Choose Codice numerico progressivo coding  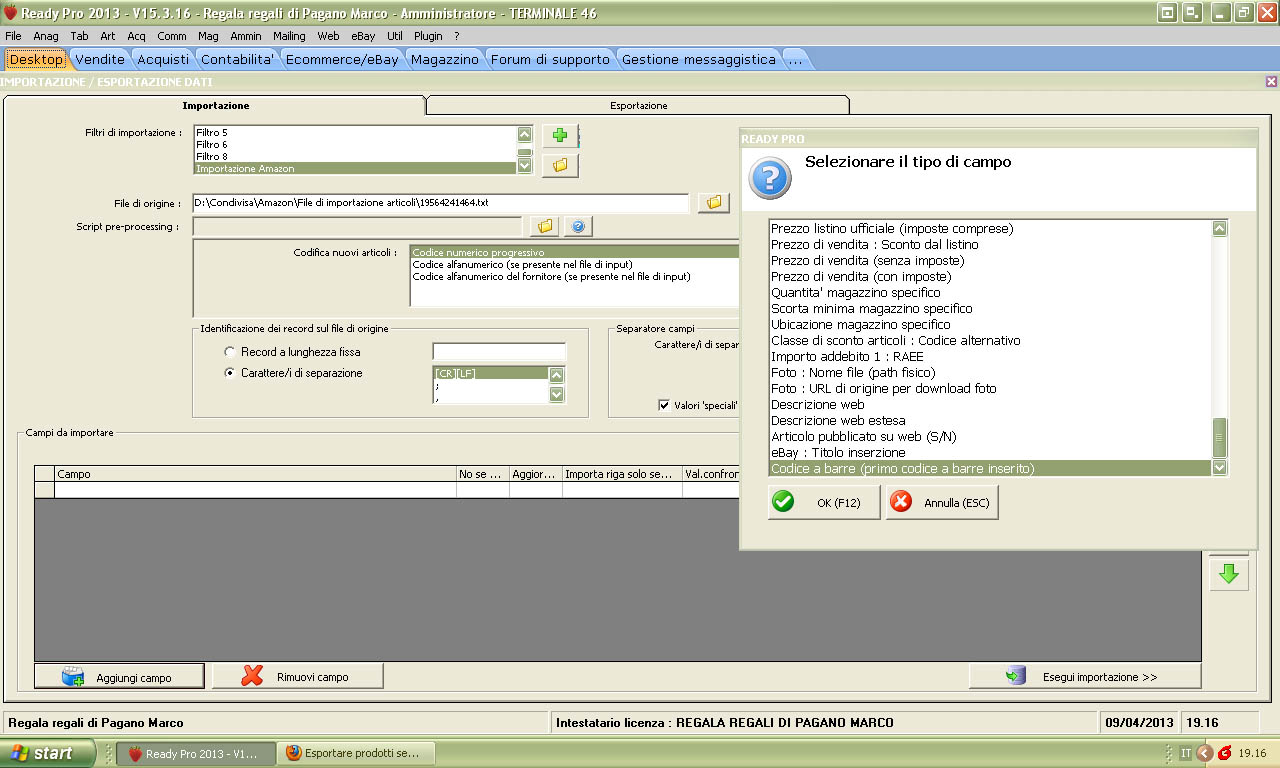575,253
